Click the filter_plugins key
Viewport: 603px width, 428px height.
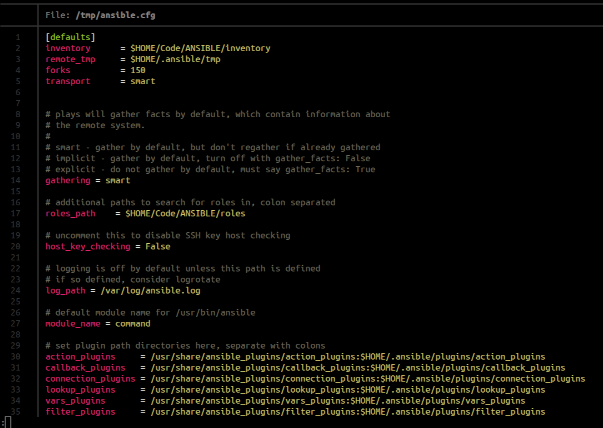pos(80,412)
